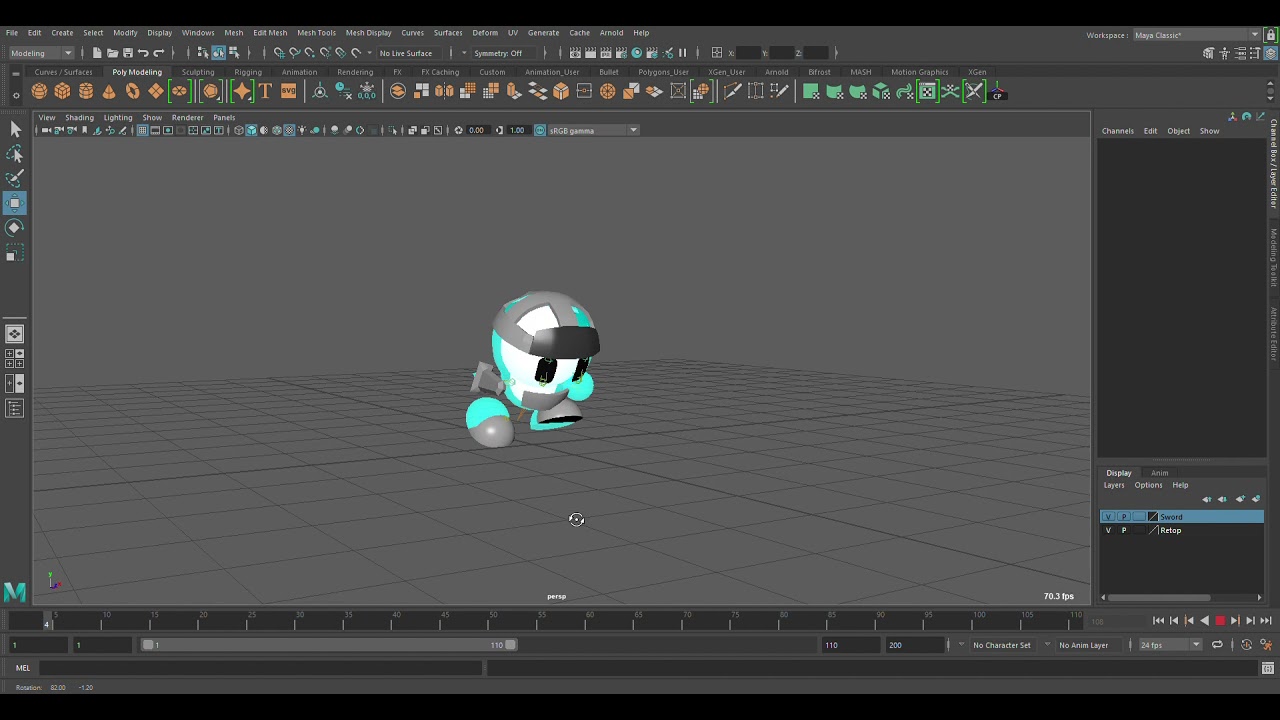Image resolution: width=1280 pixels, height=720 pixels.
Task: Open the Modeling menu set dropdown
Action: 41,53
